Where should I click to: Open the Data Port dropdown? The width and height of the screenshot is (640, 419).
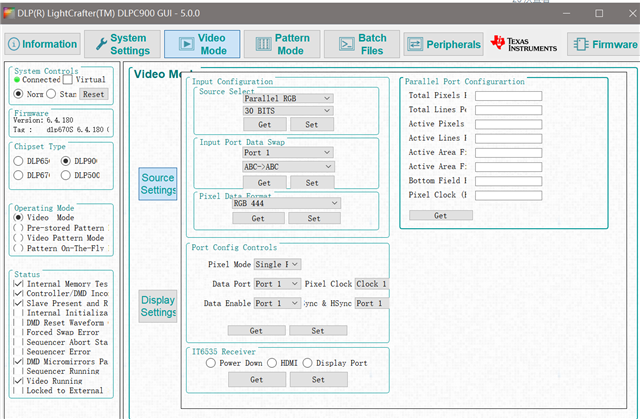[x=277, y=284]
